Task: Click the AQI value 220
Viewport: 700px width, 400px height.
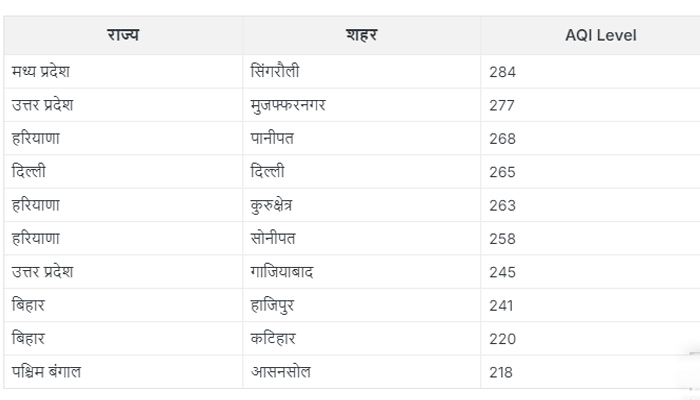Action: coord(503,339)
